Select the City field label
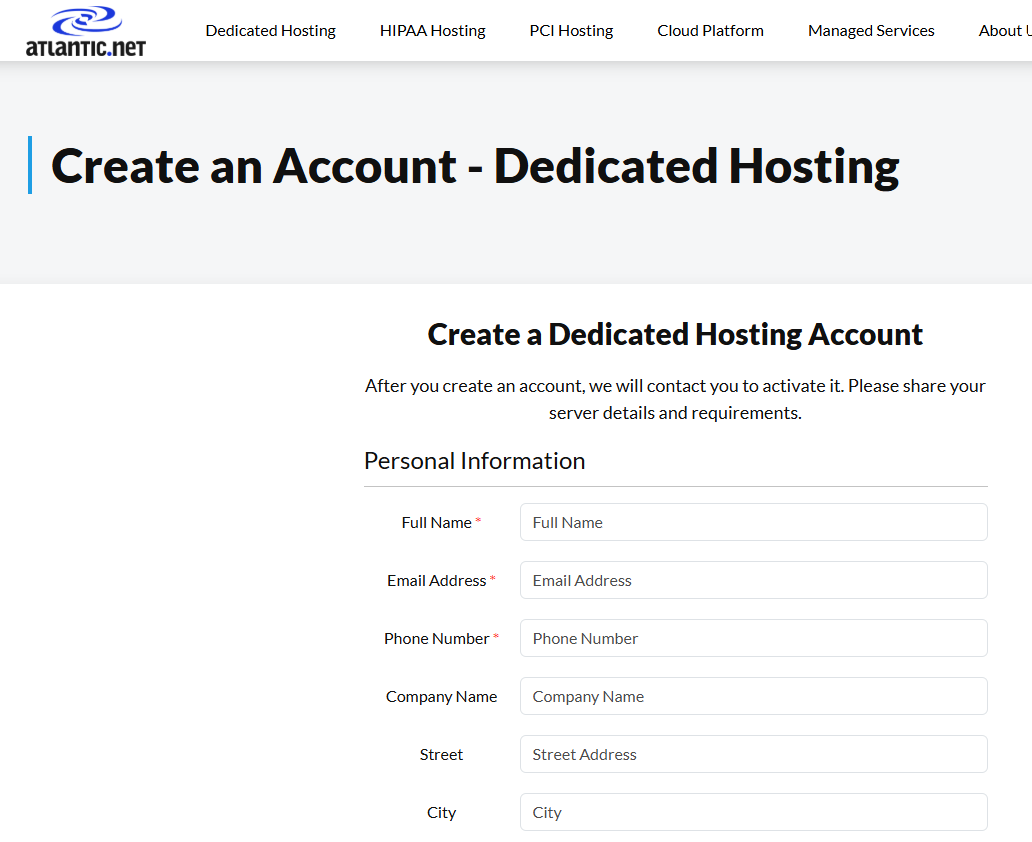Image resolution: width=1032 pixels, height=842 pixels. pos(441,812)
